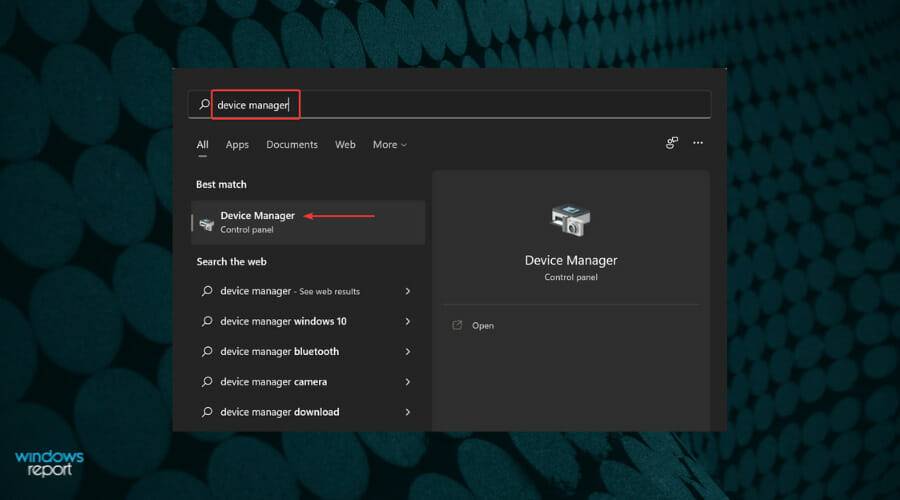The width and height of the screenshot is (900, 500).
Task: Click magnifier icon beside 'device manager windows 10'
Action: 207,321
